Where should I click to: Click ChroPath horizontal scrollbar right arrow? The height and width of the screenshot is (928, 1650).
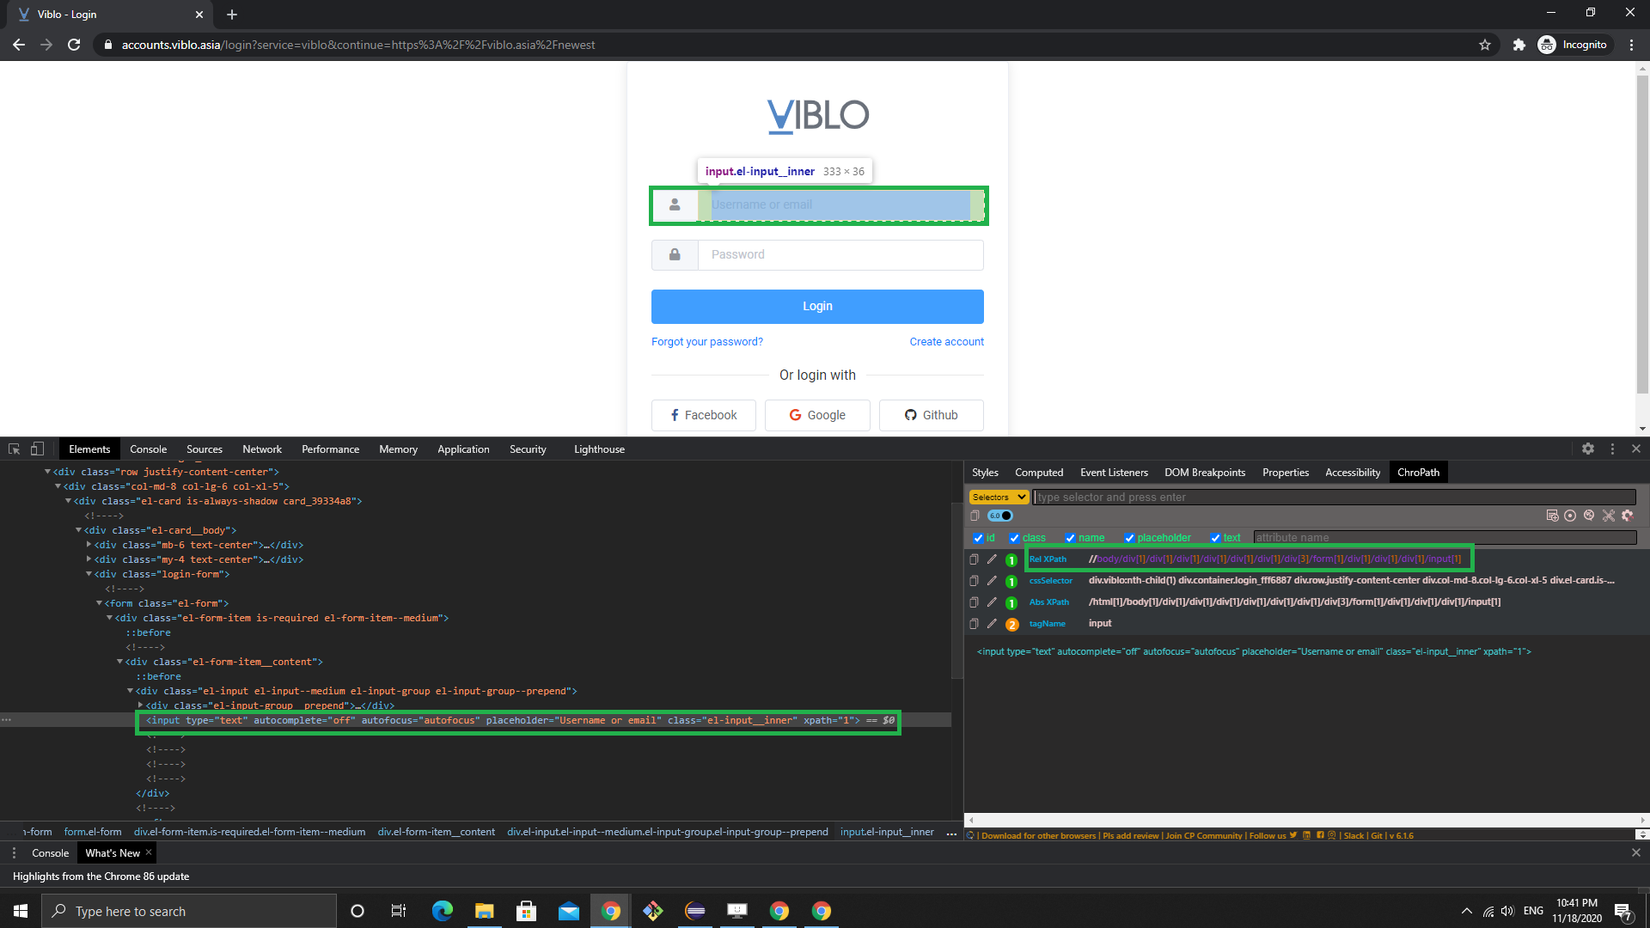coord(1643,820)
